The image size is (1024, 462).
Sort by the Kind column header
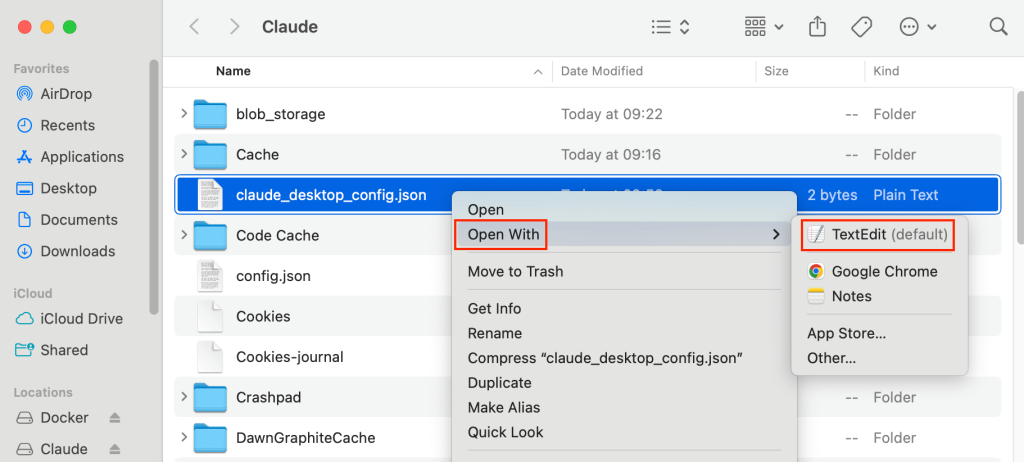pyautogui.click(x=886, y=71)
